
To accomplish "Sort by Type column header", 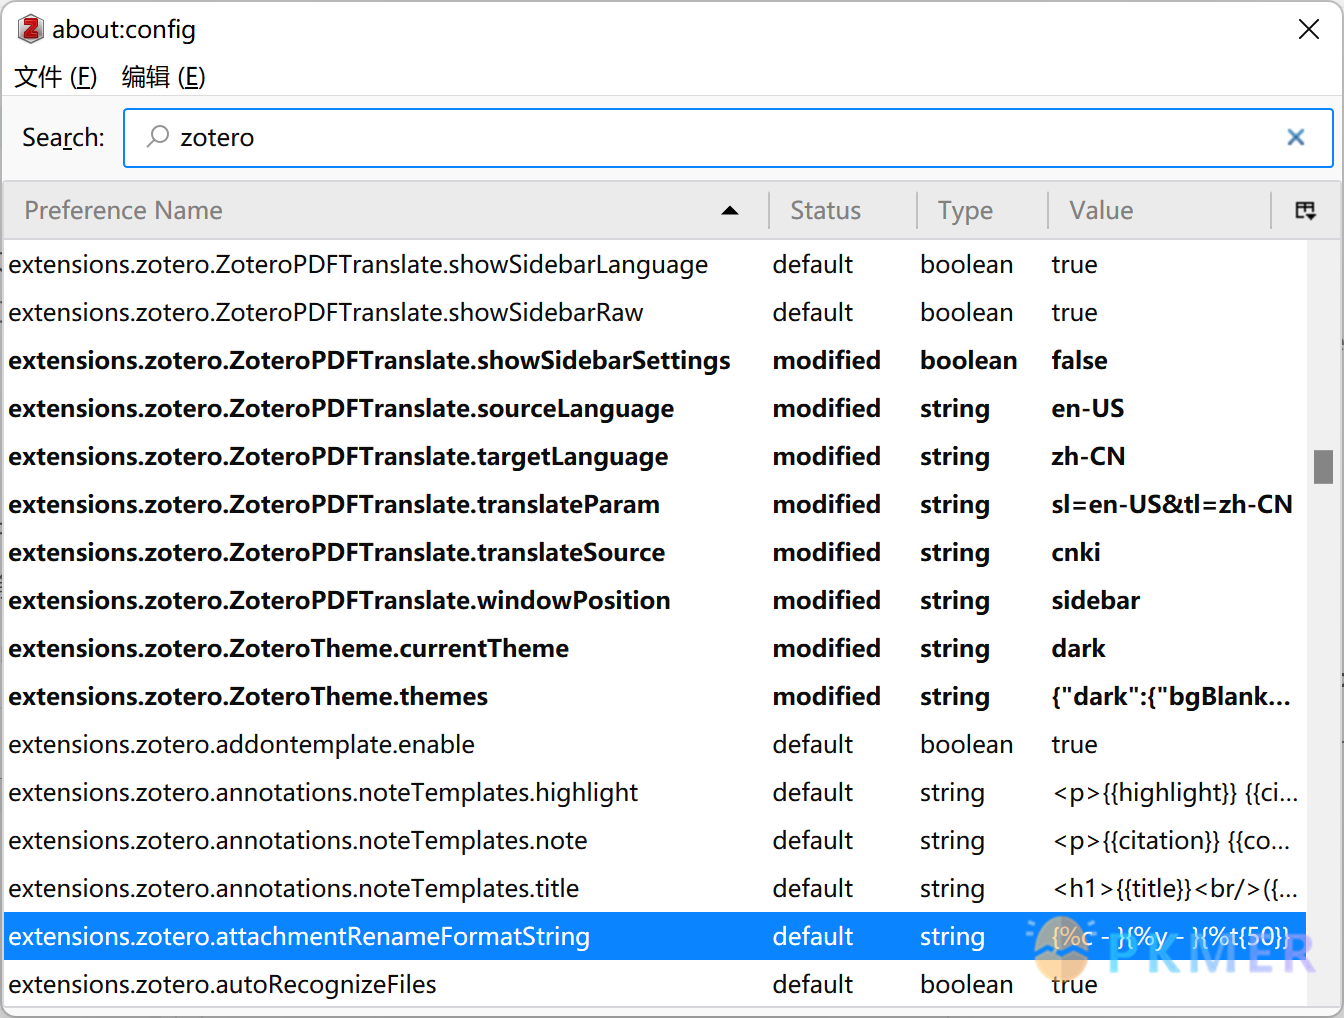I will point(982,210).
